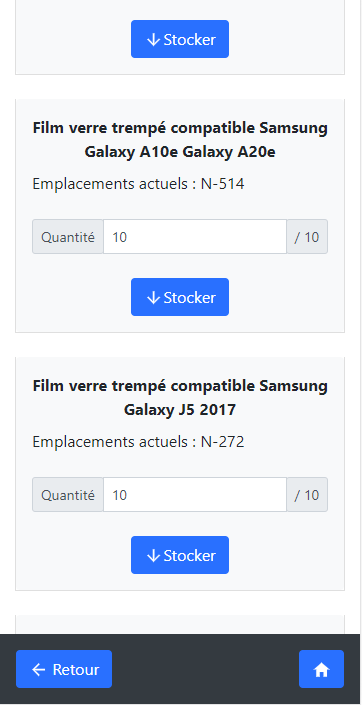This screenshot has height=705, width=362.
Task: Focus quantity field for Galaxy A10e A20e
Action: coord(195,236)
